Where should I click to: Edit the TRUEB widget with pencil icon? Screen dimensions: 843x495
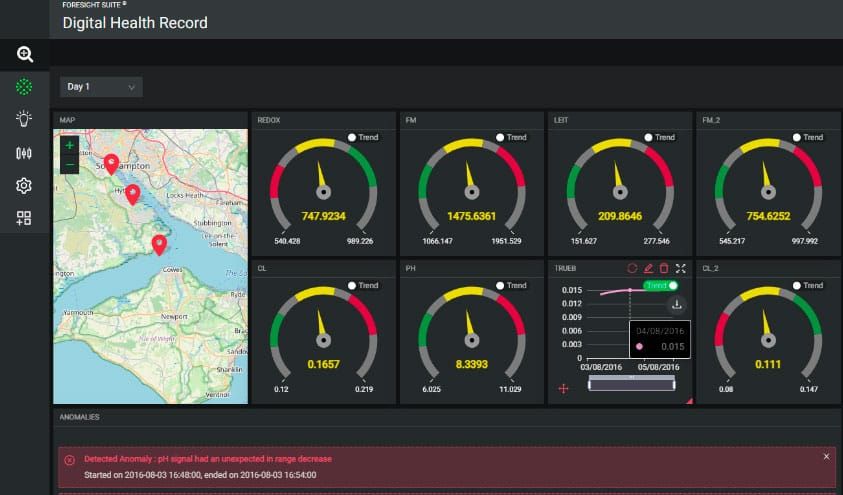(x=648, y=268)
